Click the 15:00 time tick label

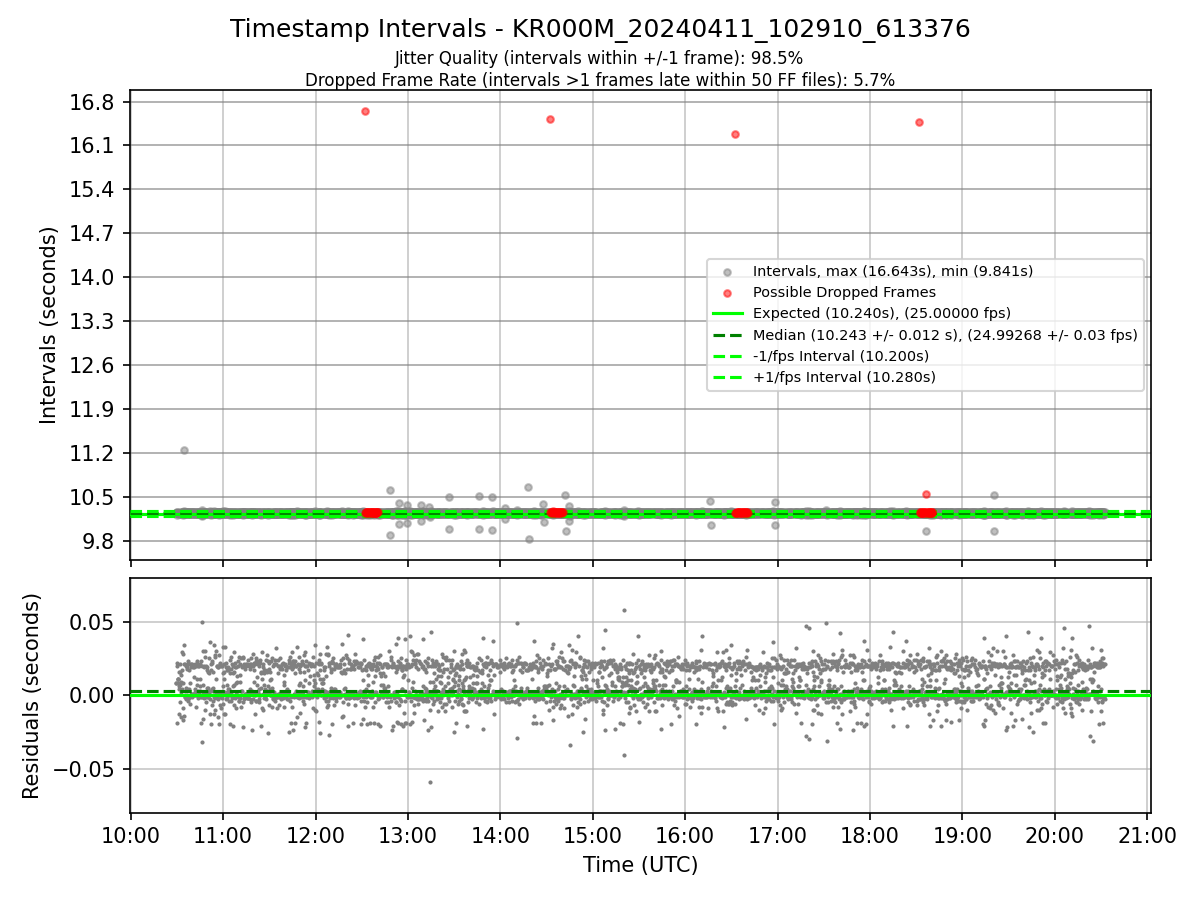pyautogui.click(x=592, y=834)
